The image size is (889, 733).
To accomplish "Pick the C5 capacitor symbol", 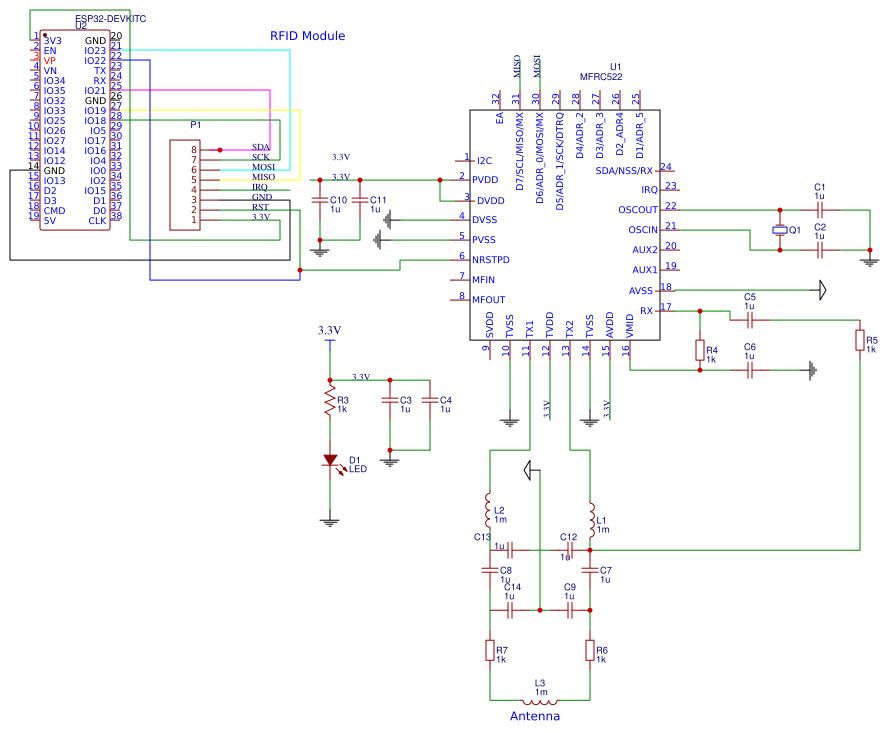I will coord(750,320).
